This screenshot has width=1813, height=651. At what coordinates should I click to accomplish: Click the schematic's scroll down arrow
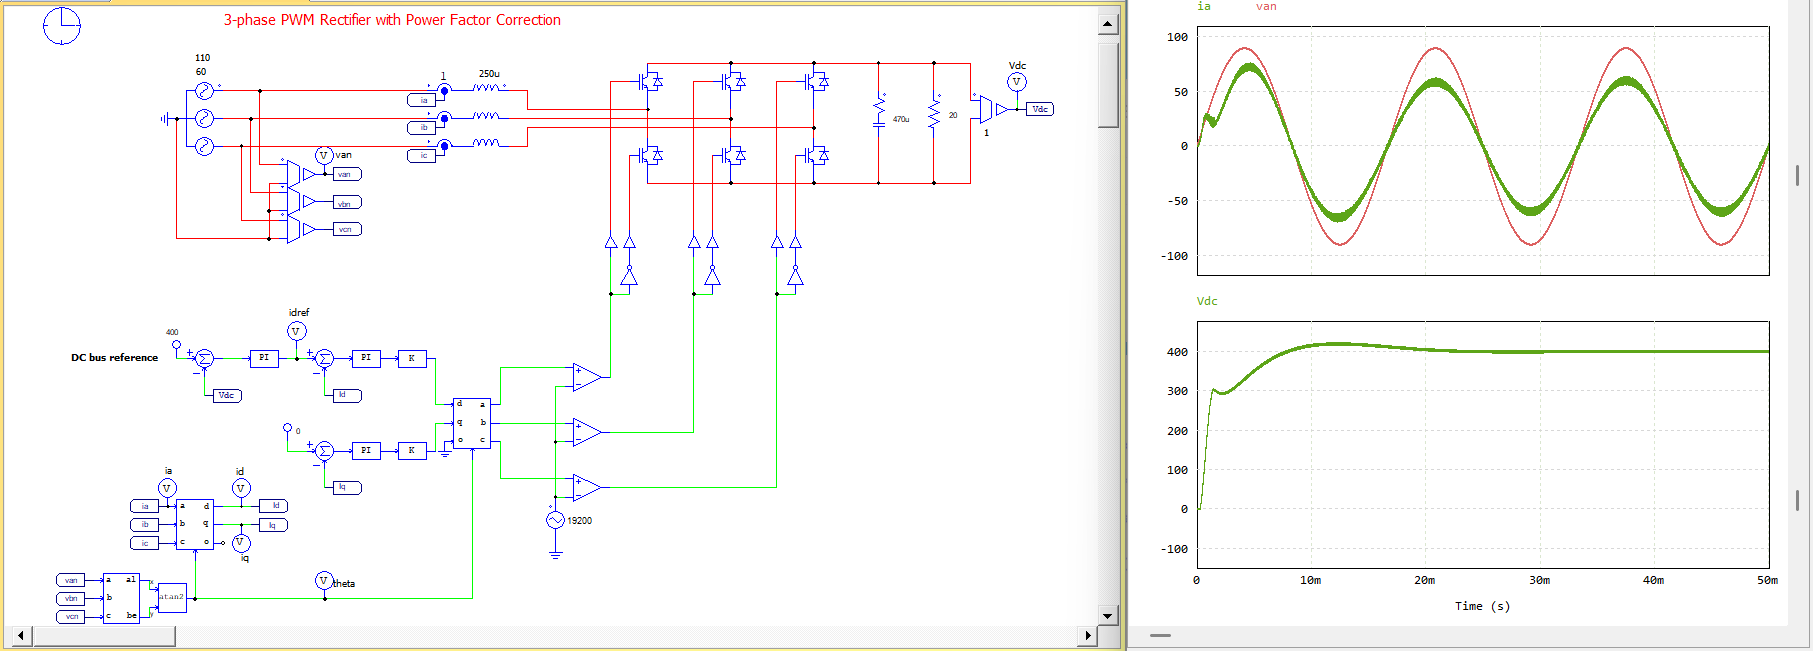coord(1107,616)
